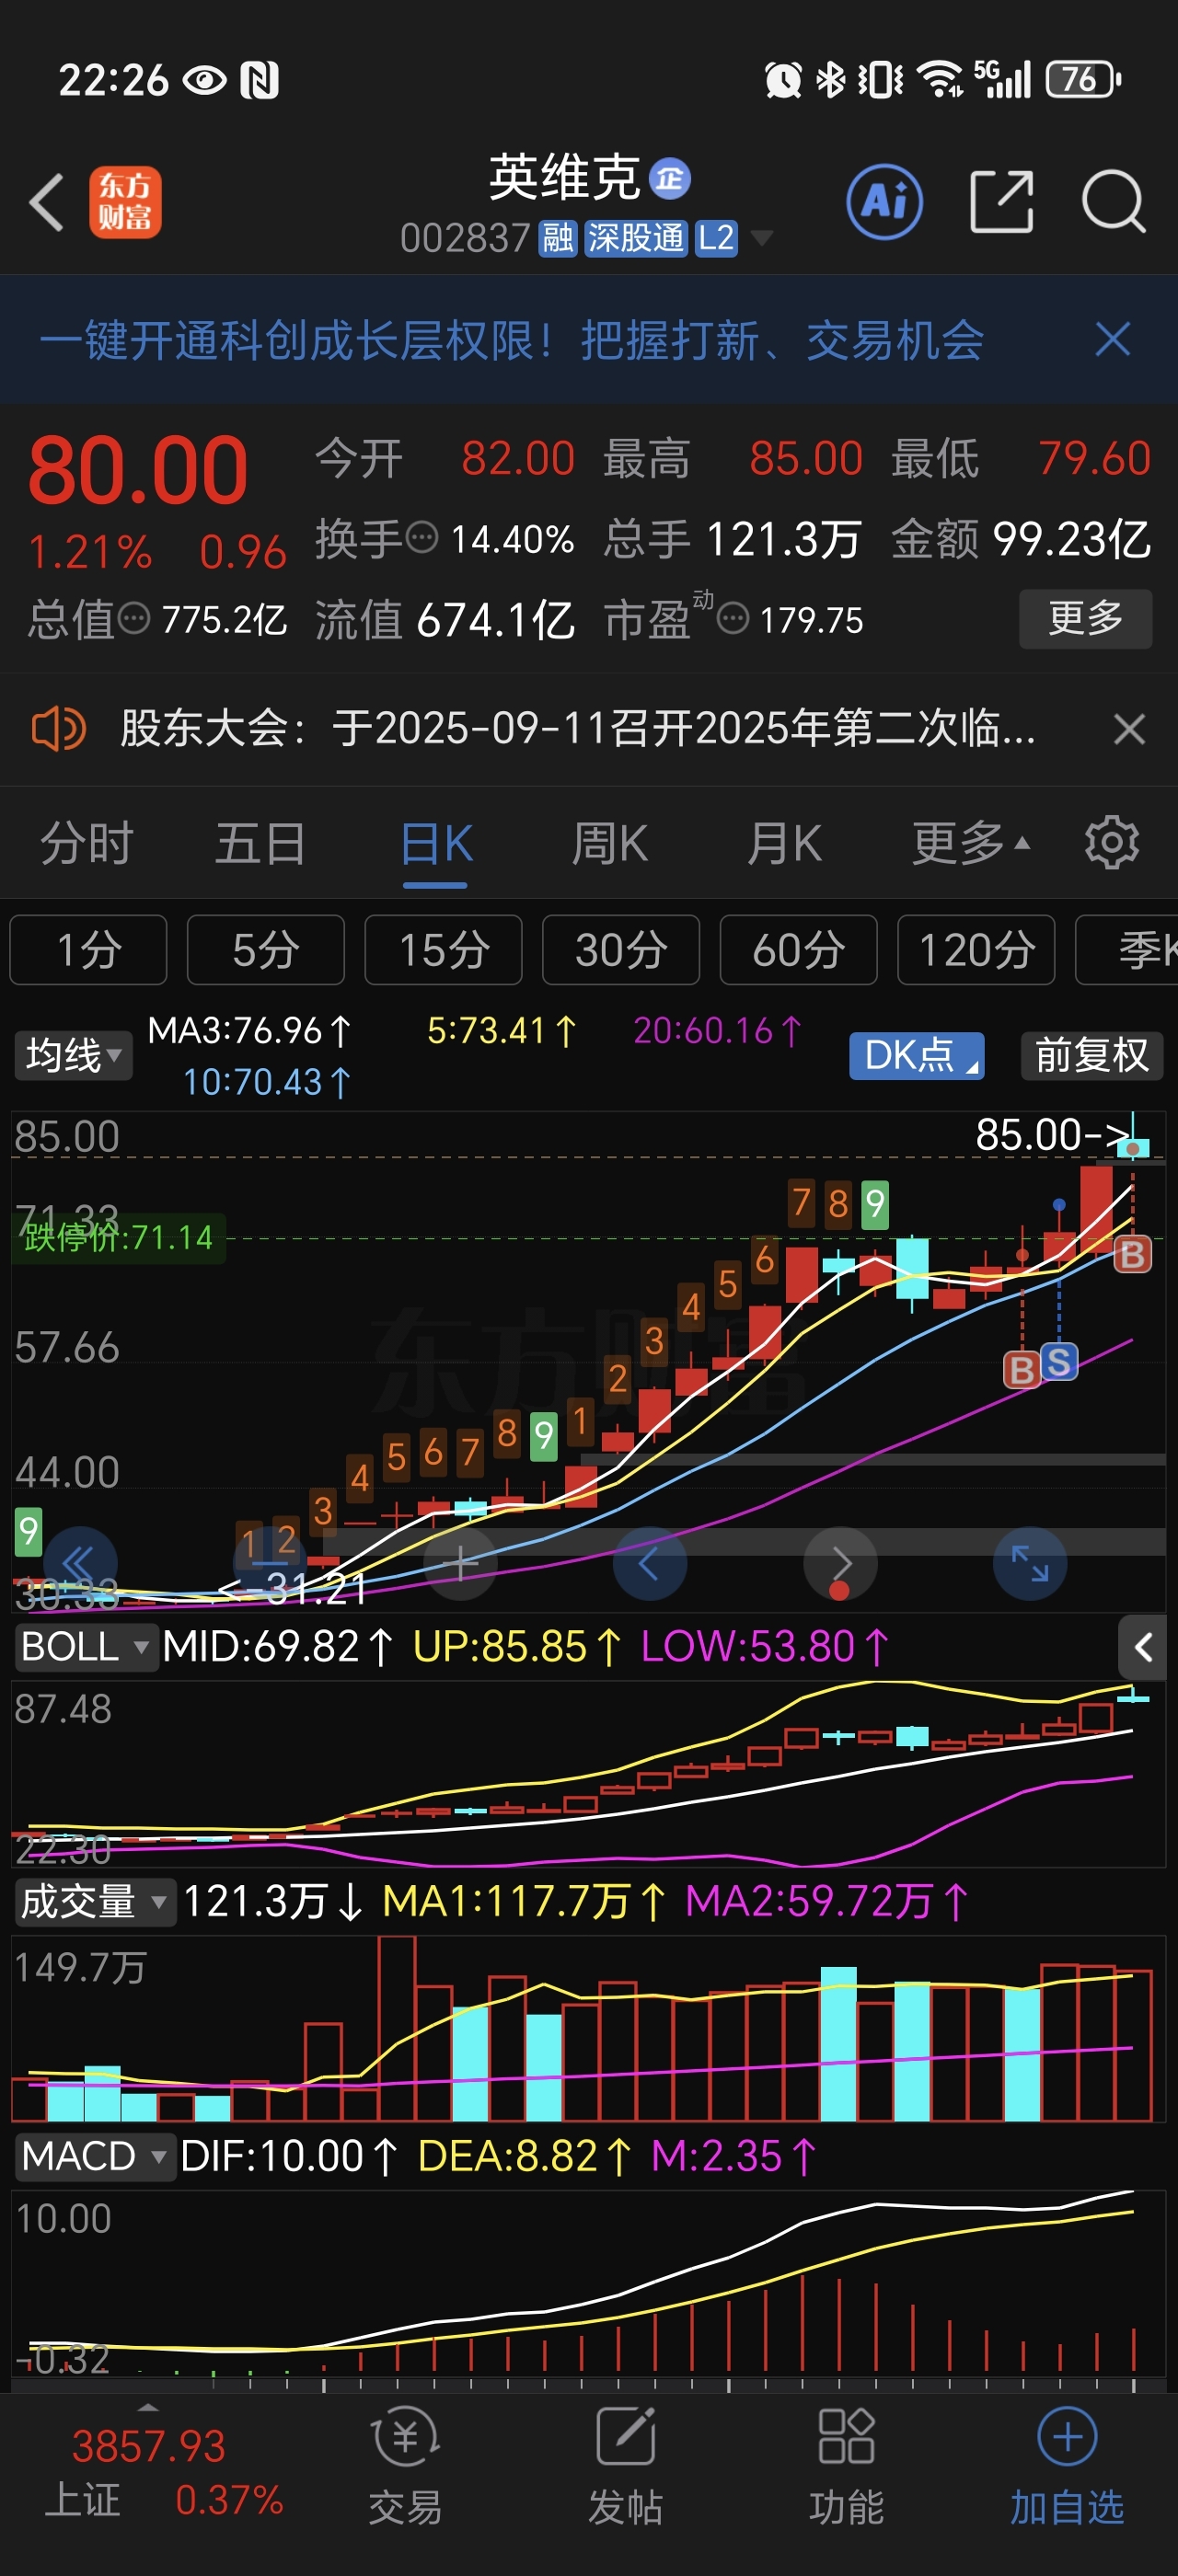
Task: Open the MACD indicator dropdown
Action: click(94, 2156)
